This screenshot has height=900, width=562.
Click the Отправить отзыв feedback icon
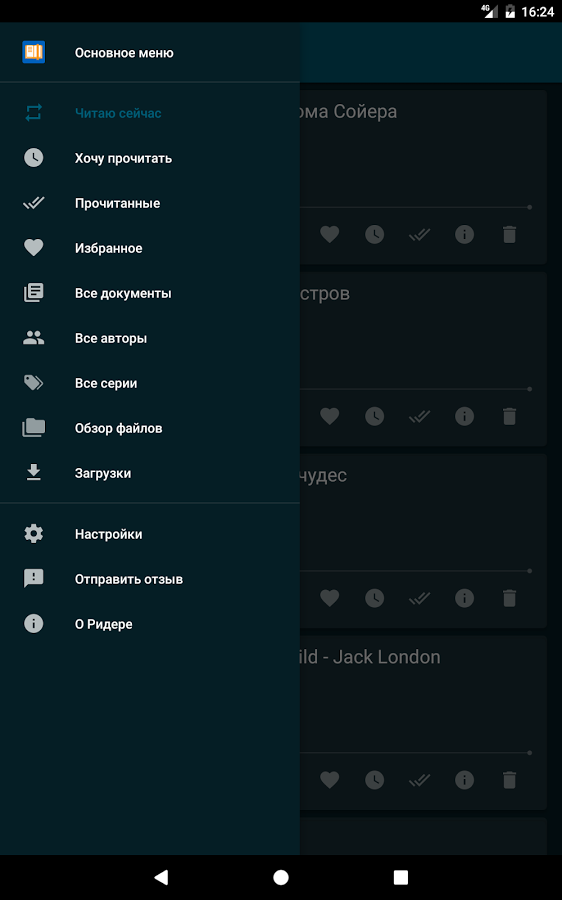[33, 579]
